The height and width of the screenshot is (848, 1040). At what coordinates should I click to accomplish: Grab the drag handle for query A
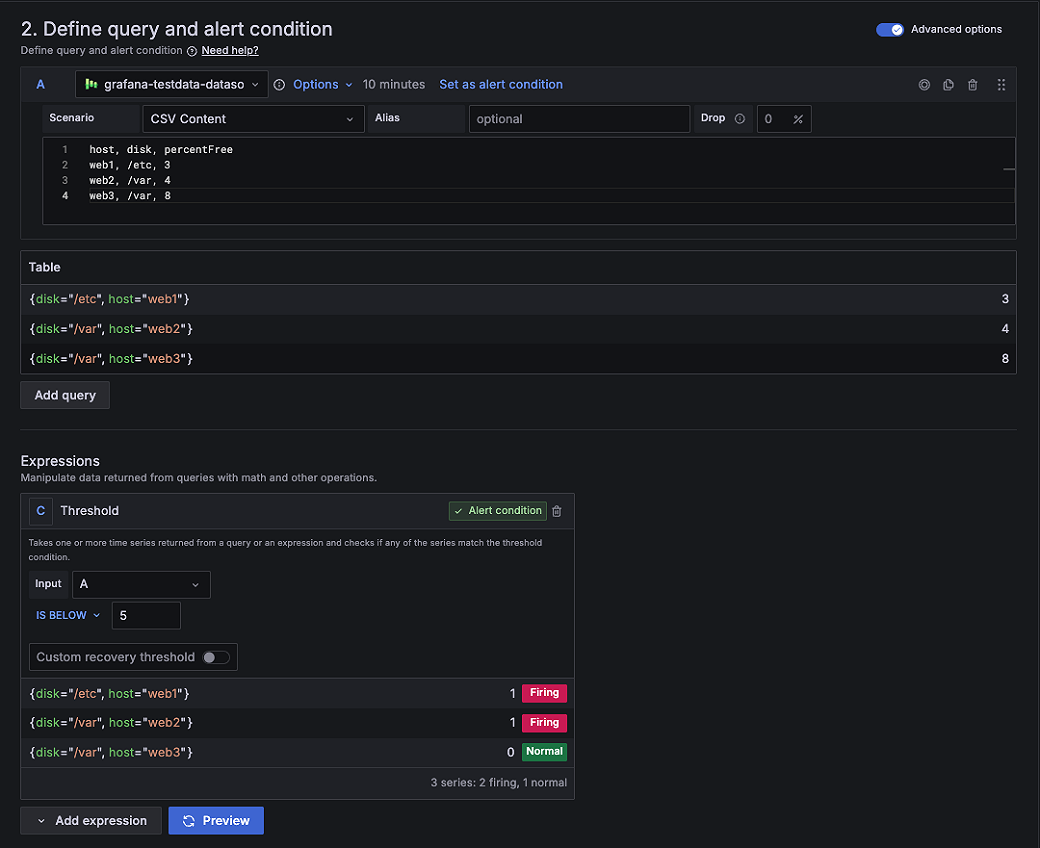(1001, 85)
